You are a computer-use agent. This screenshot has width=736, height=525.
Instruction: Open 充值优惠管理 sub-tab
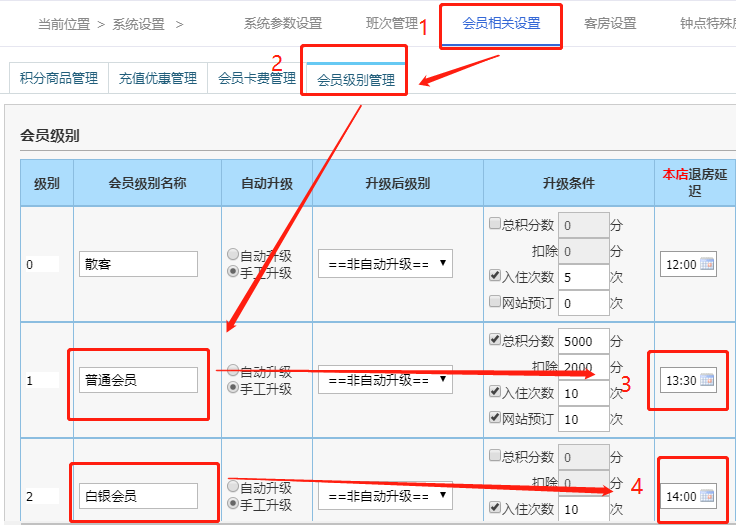pos(158,78)
